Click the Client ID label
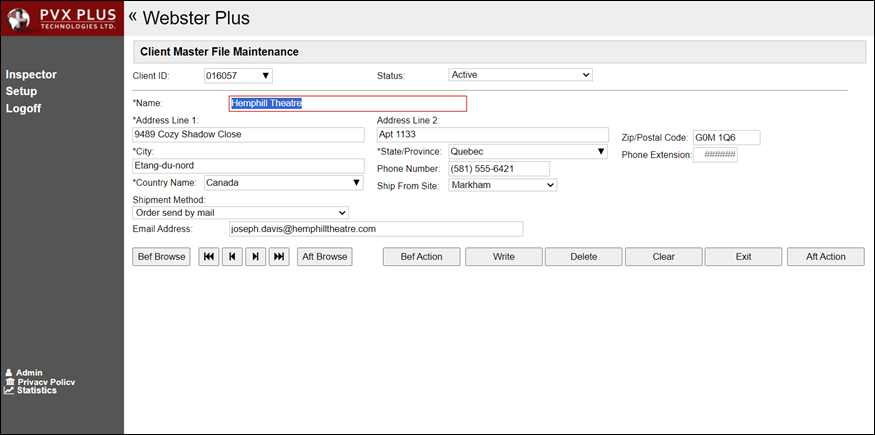Viewport: 875px width, 435px height. pos(151,75)
